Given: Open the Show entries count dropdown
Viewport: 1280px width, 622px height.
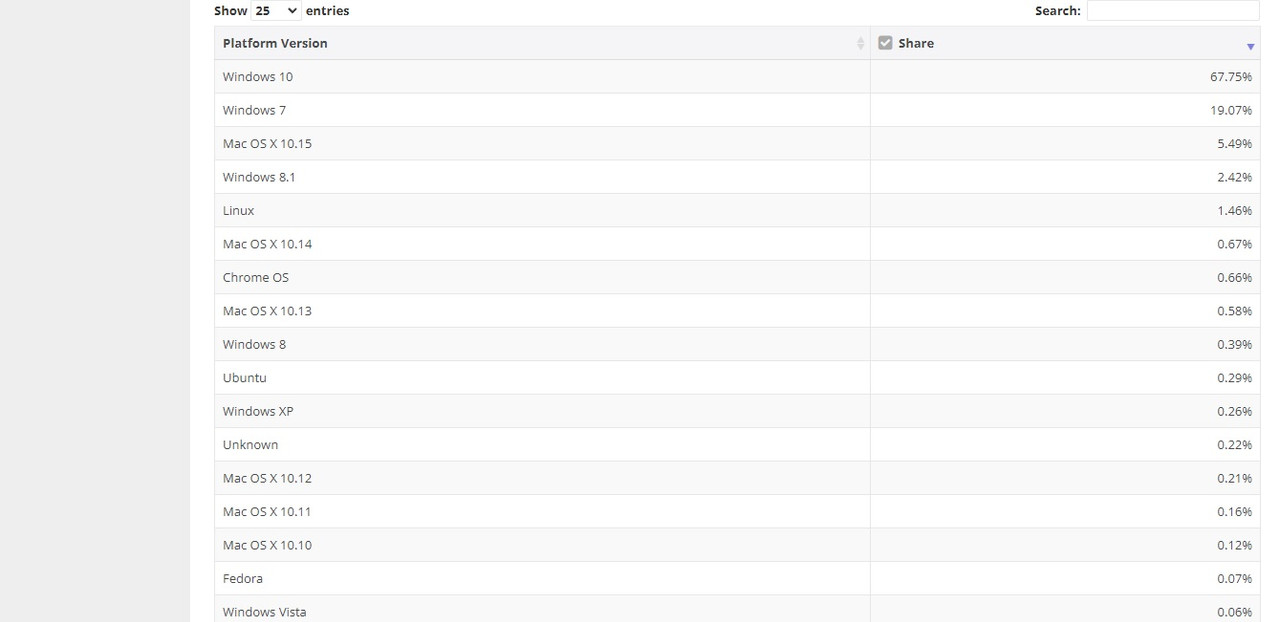Looking at the screenshot, I should pos(276,10).
